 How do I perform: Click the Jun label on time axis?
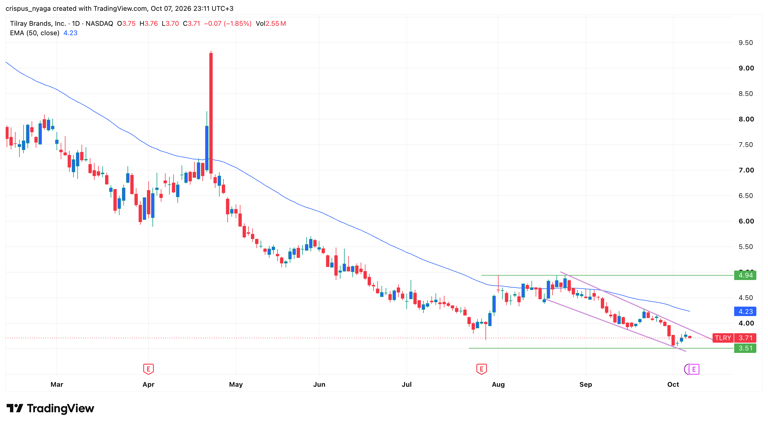point(319,384)
